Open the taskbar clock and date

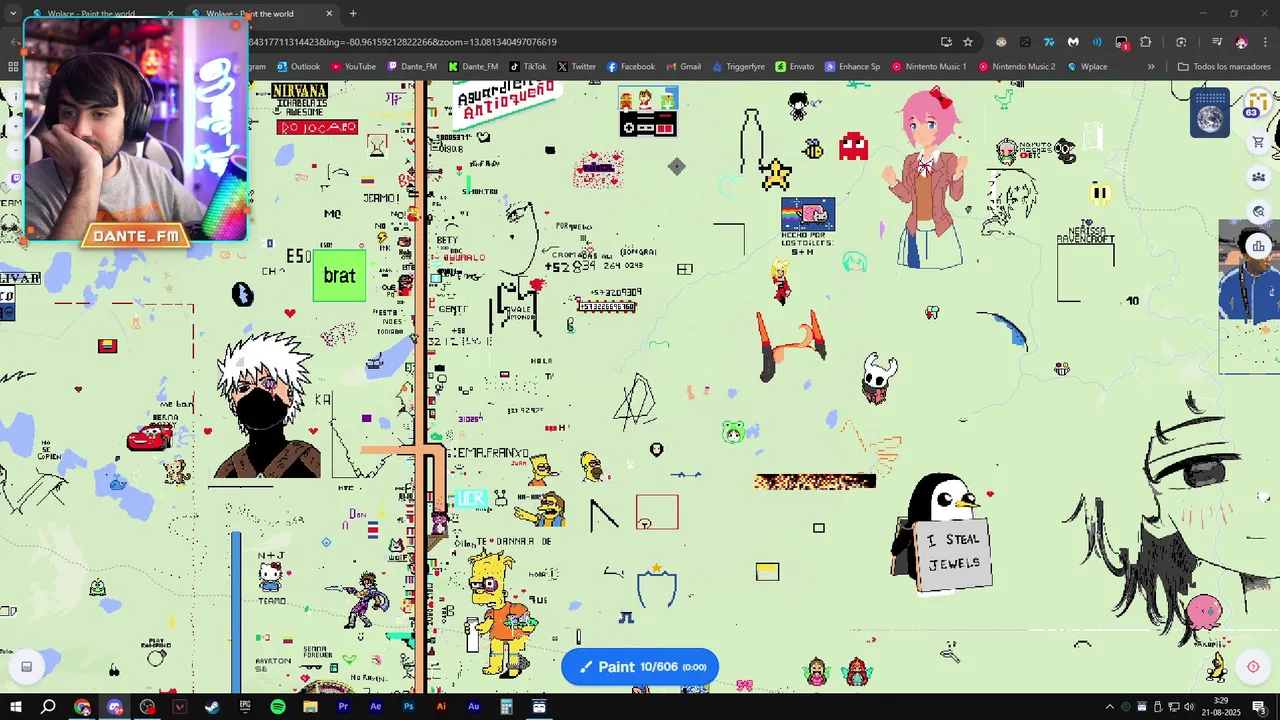pos(1221,706)
